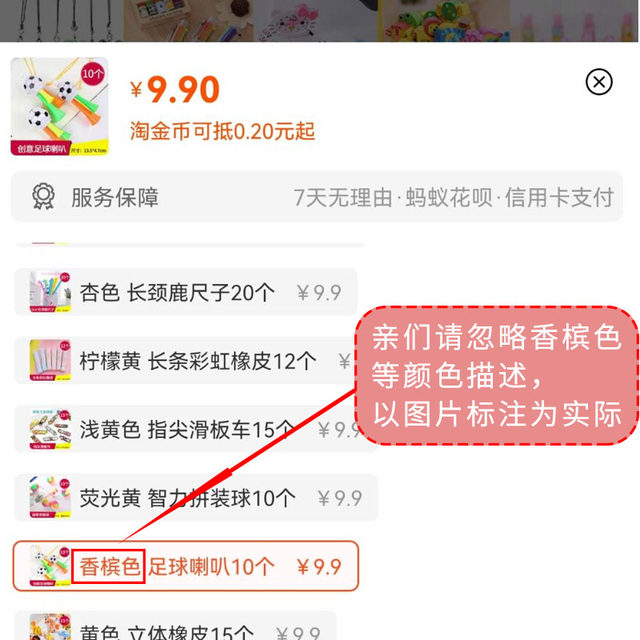Open the main product preview thumbnail
Image resolution: width=640 pixels, height=640 pixels.
tap(60, 107)
